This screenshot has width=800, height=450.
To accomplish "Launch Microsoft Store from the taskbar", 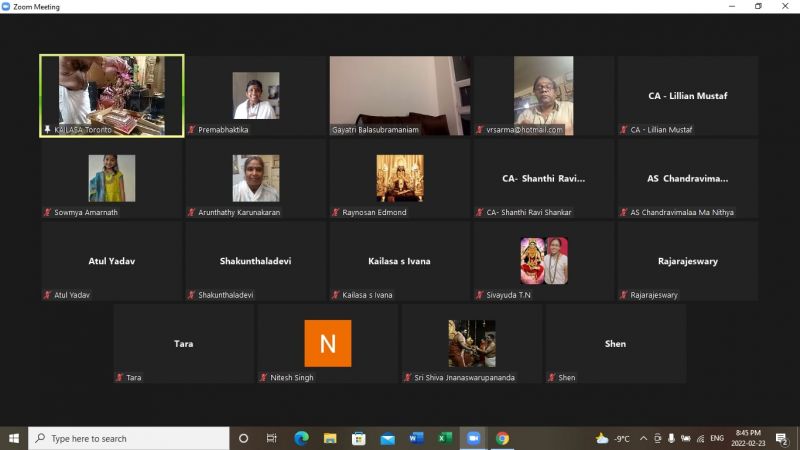I will pyautogui.click(x=359, y=438).
